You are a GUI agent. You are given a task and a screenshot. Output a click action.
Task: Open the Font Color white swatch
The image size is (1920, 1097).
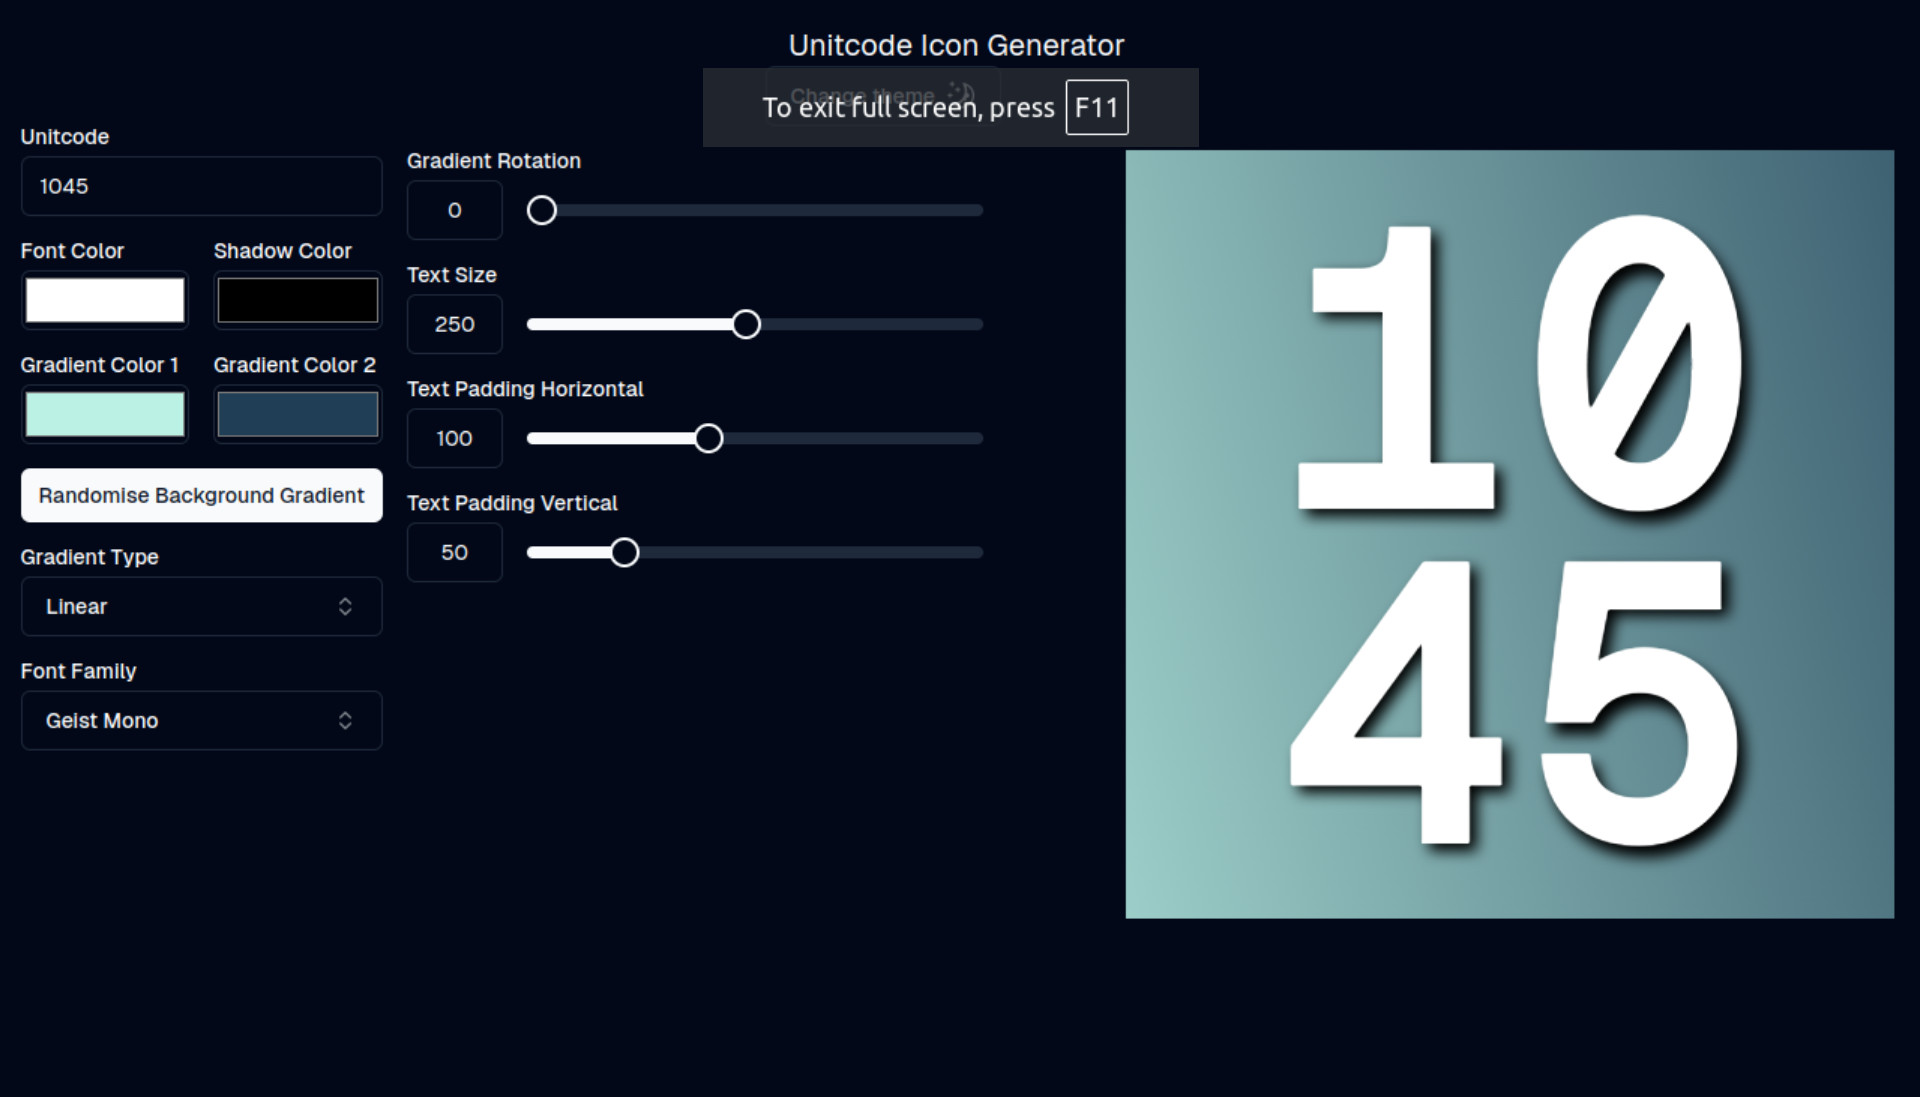click(x=105, y=300)
